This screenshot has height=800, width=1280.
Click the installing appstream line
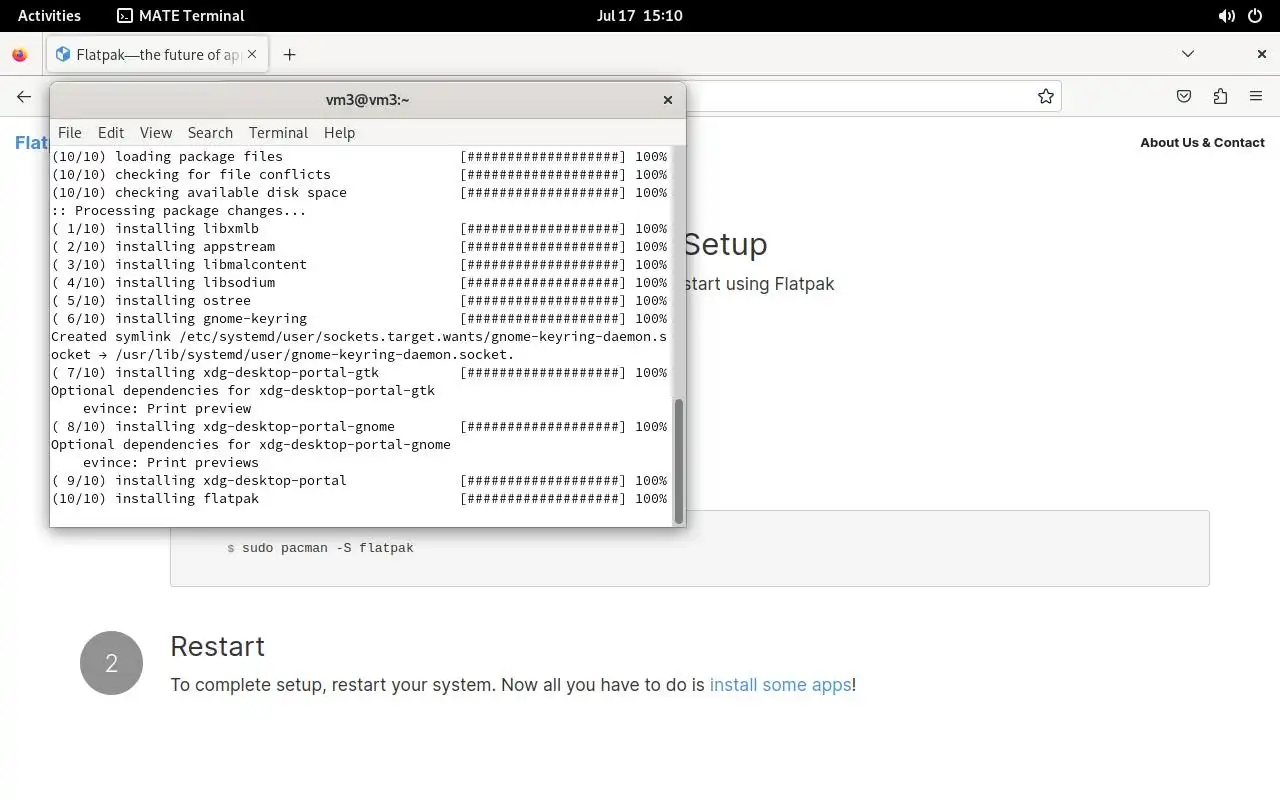point(359,246)
